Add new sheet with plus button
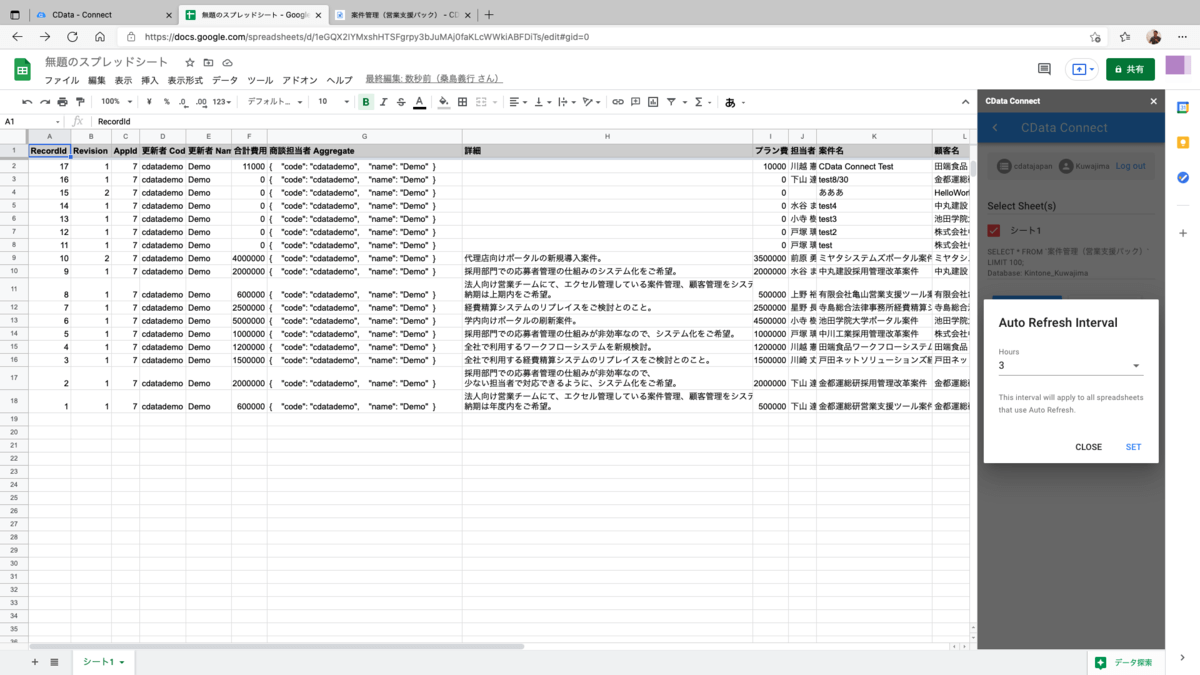Image resolution: width=1200 pixels, height=675 pixels. tap(35, 662)
